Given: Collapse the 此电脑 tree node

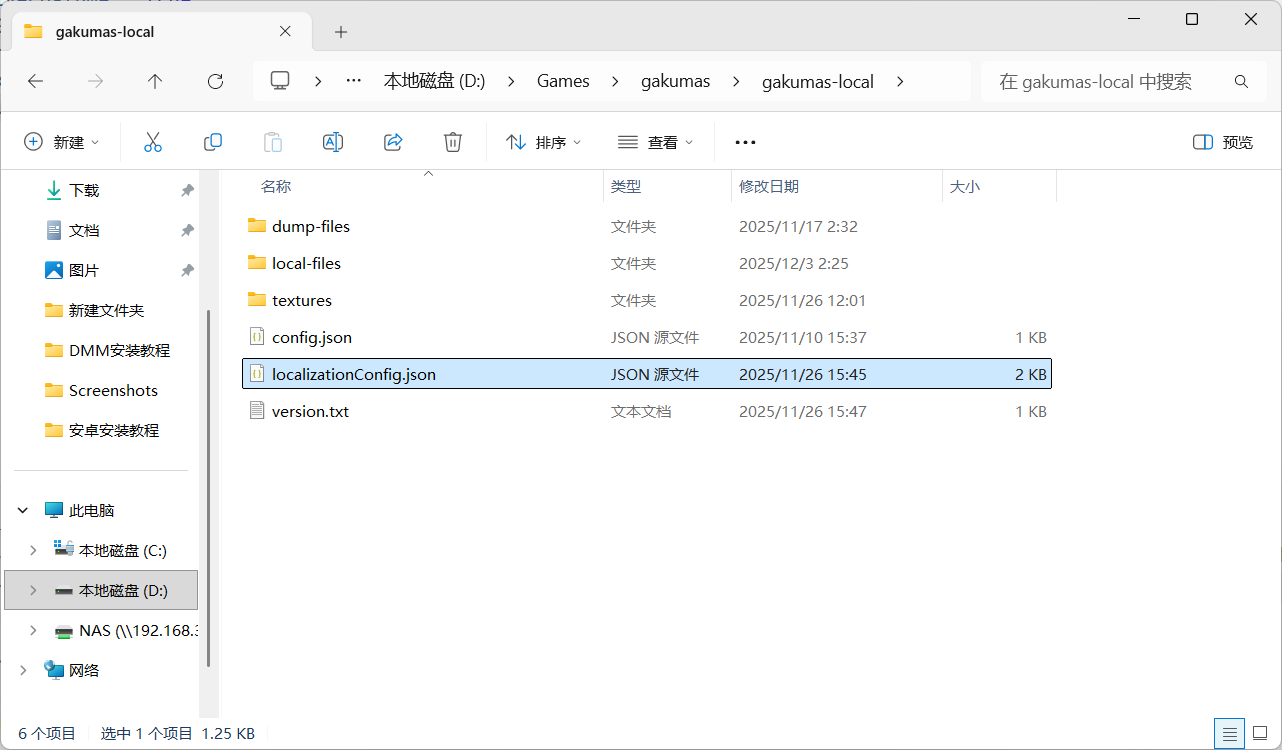Looking at the screenshot, I should click(x=23, y=510).
